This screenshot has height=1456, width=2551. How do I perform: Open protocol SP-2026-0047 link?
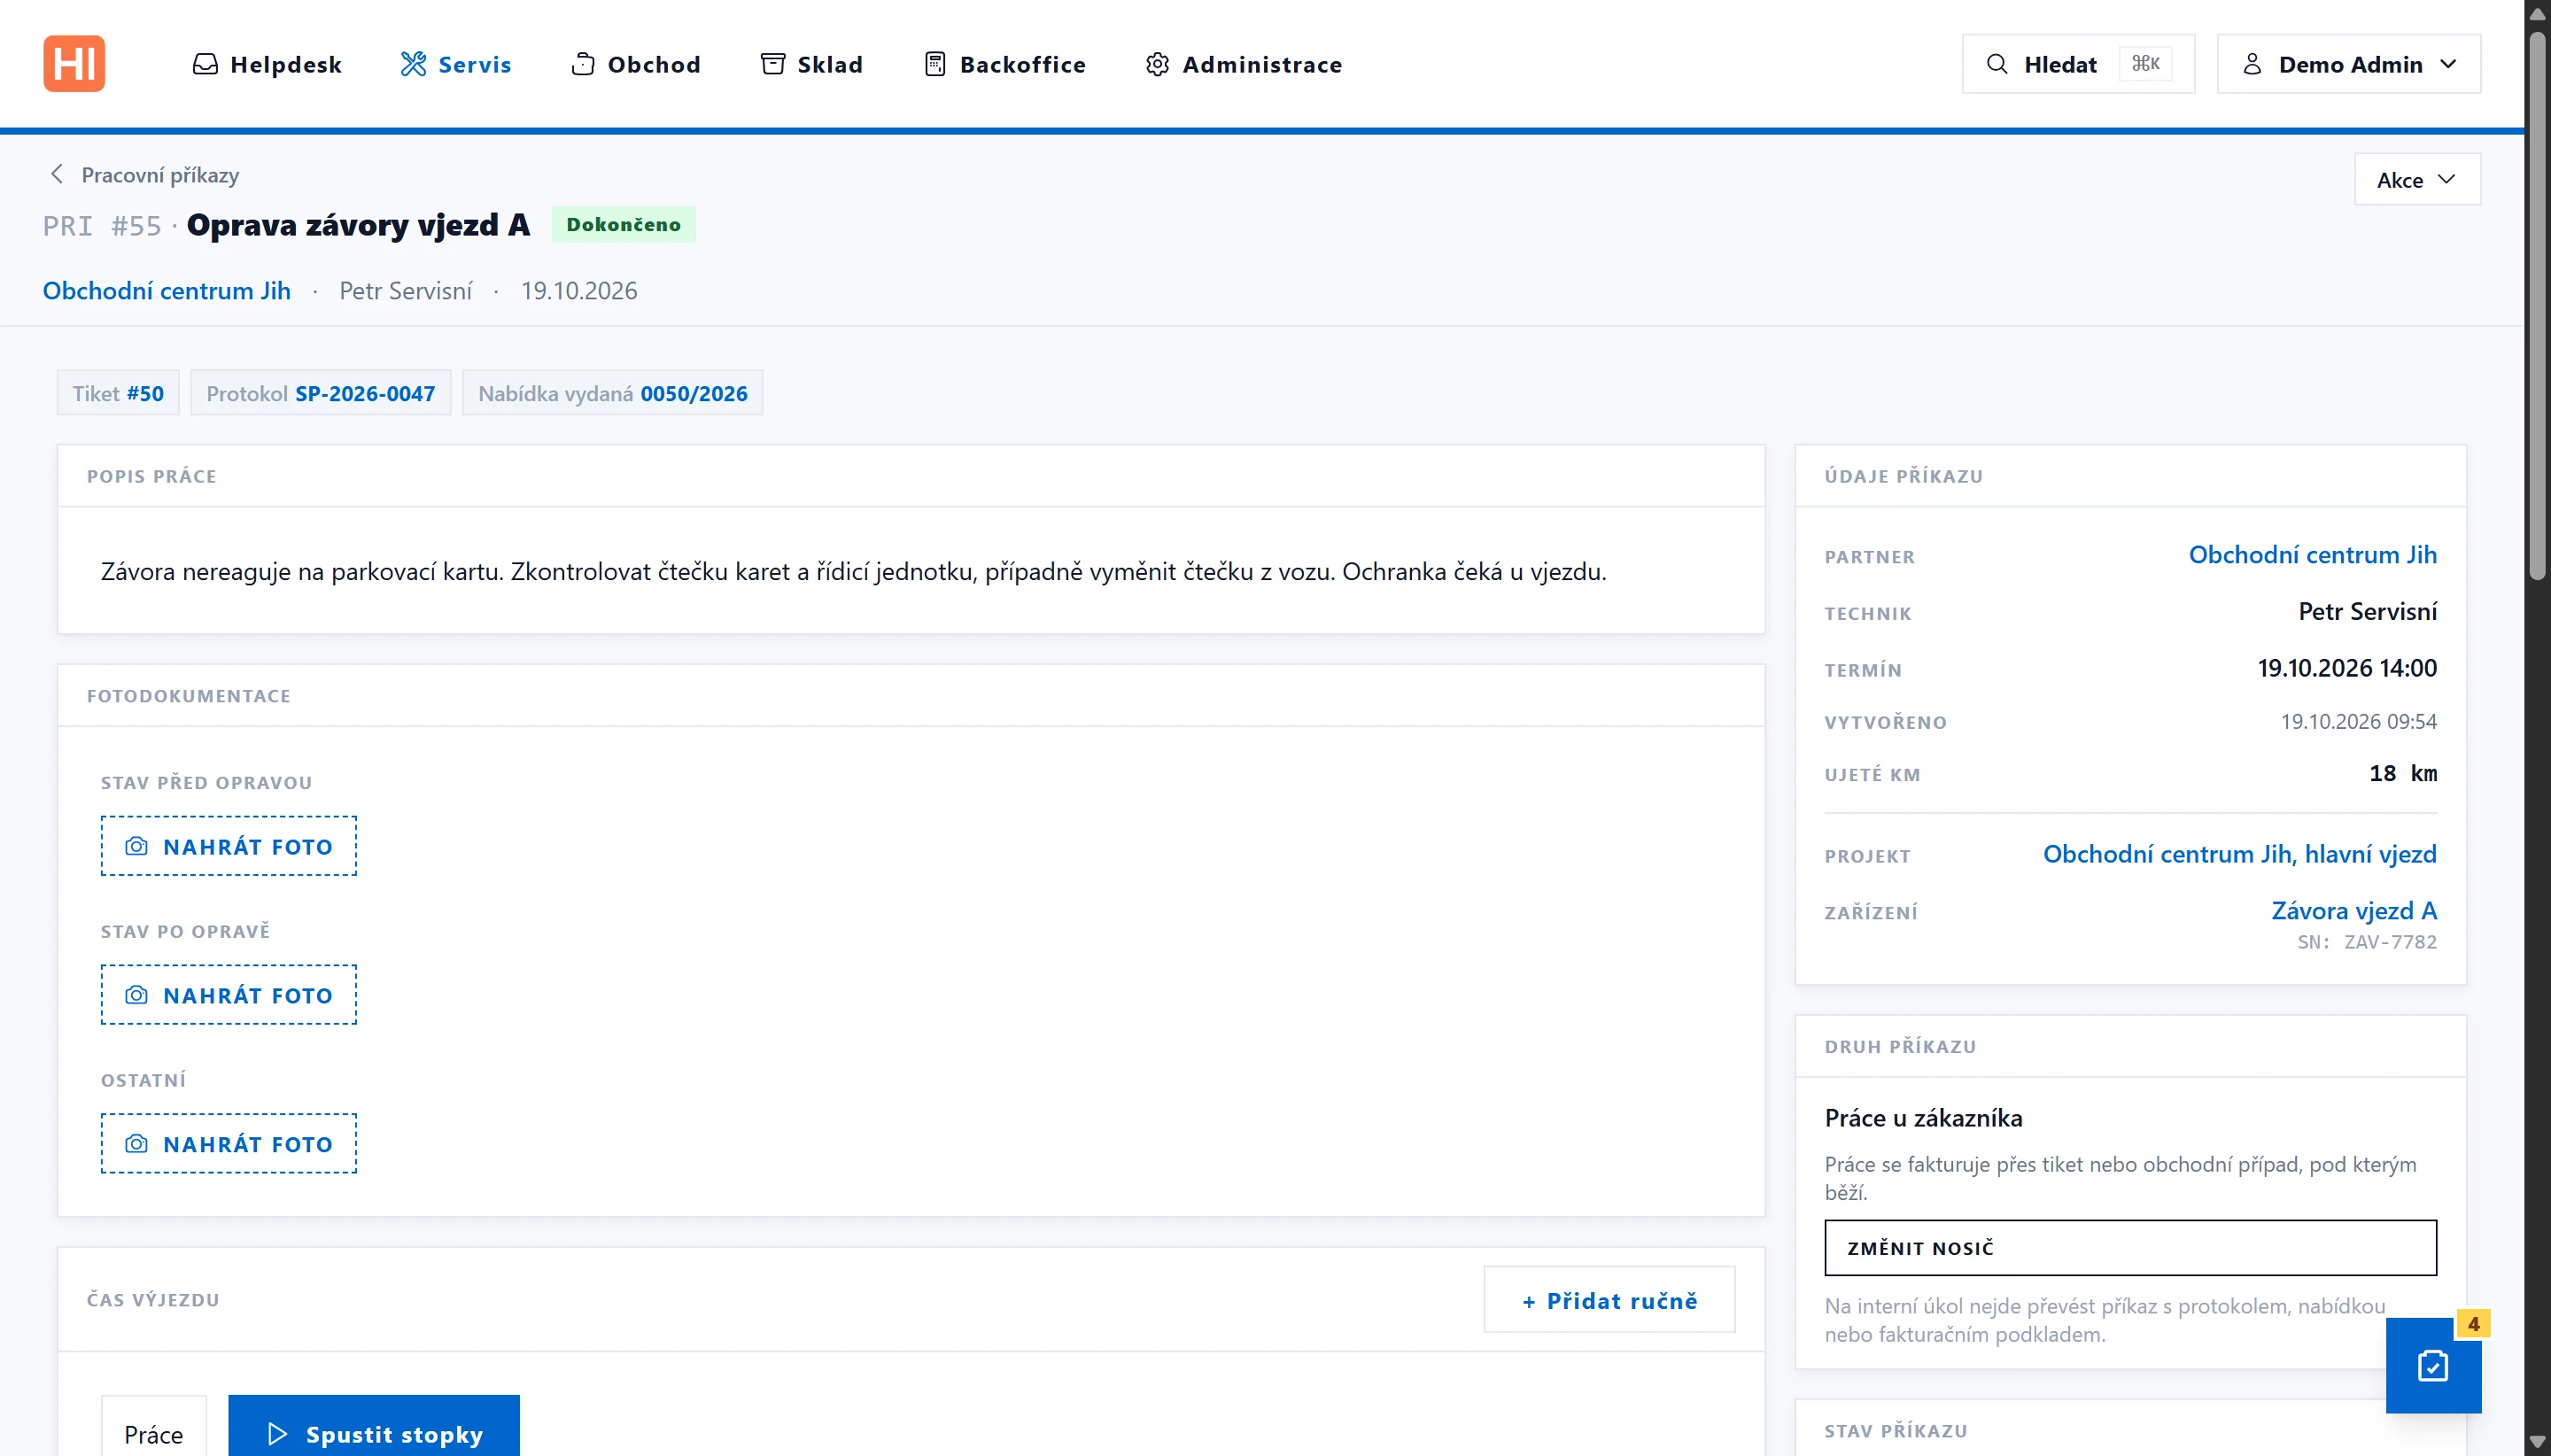pyautogui.click(x=365, y=393)
